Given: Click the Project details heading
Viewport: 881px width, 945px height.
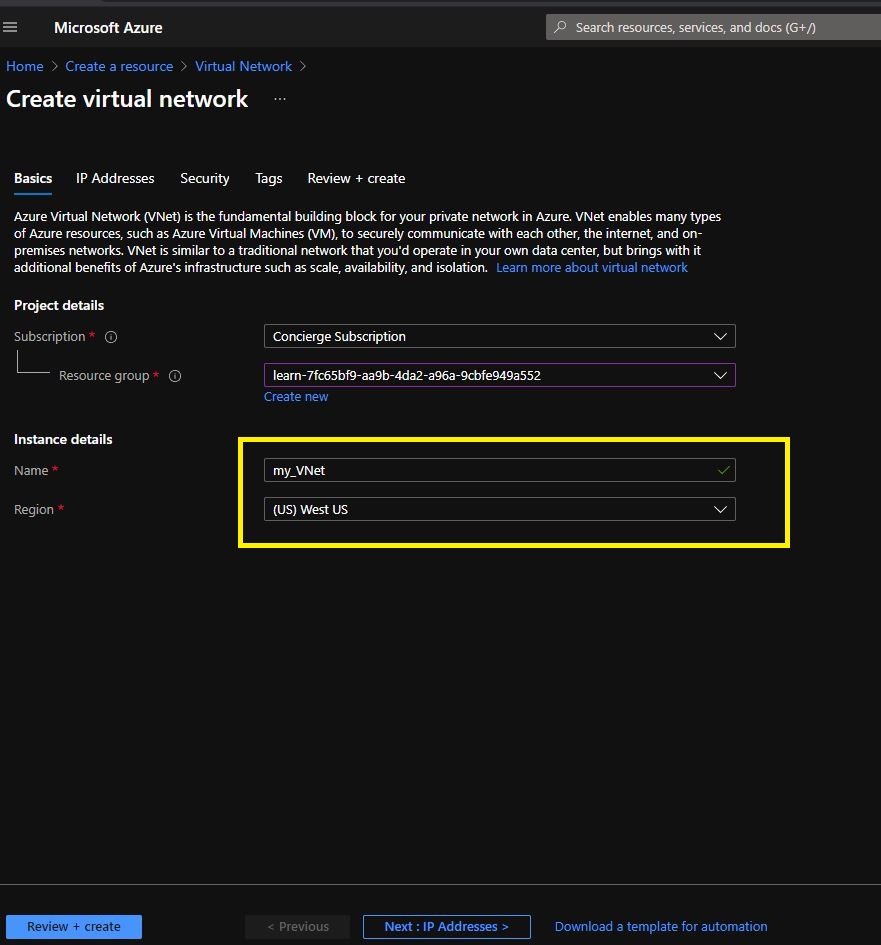Looking at the screenshot, I should [x=59, y=306].
